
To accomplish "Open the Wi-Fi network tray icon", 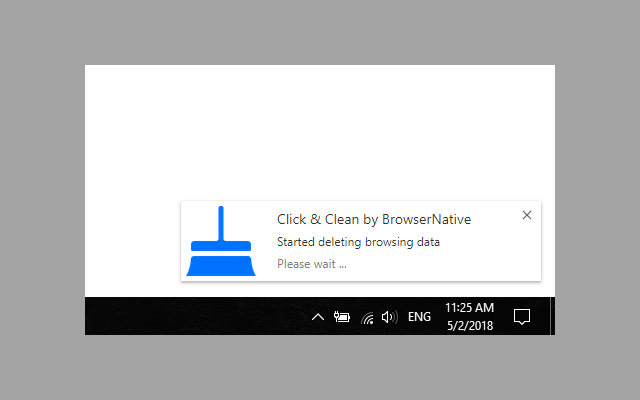I will pyautogui.click(x=367, y=318).
